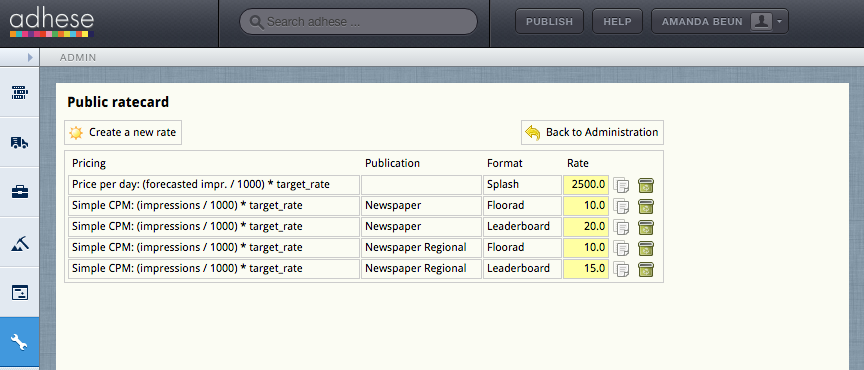Open the user menu dropdown arrow
Viewport: 864px width, 370px height.
(779, 22)
